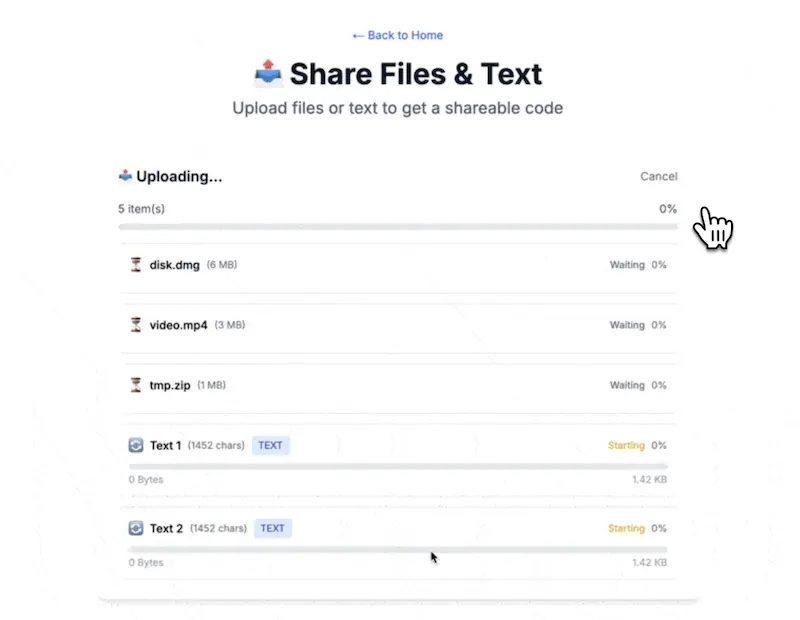
Task: Click the back arrow before Back to Home
Action: [358, 36]
